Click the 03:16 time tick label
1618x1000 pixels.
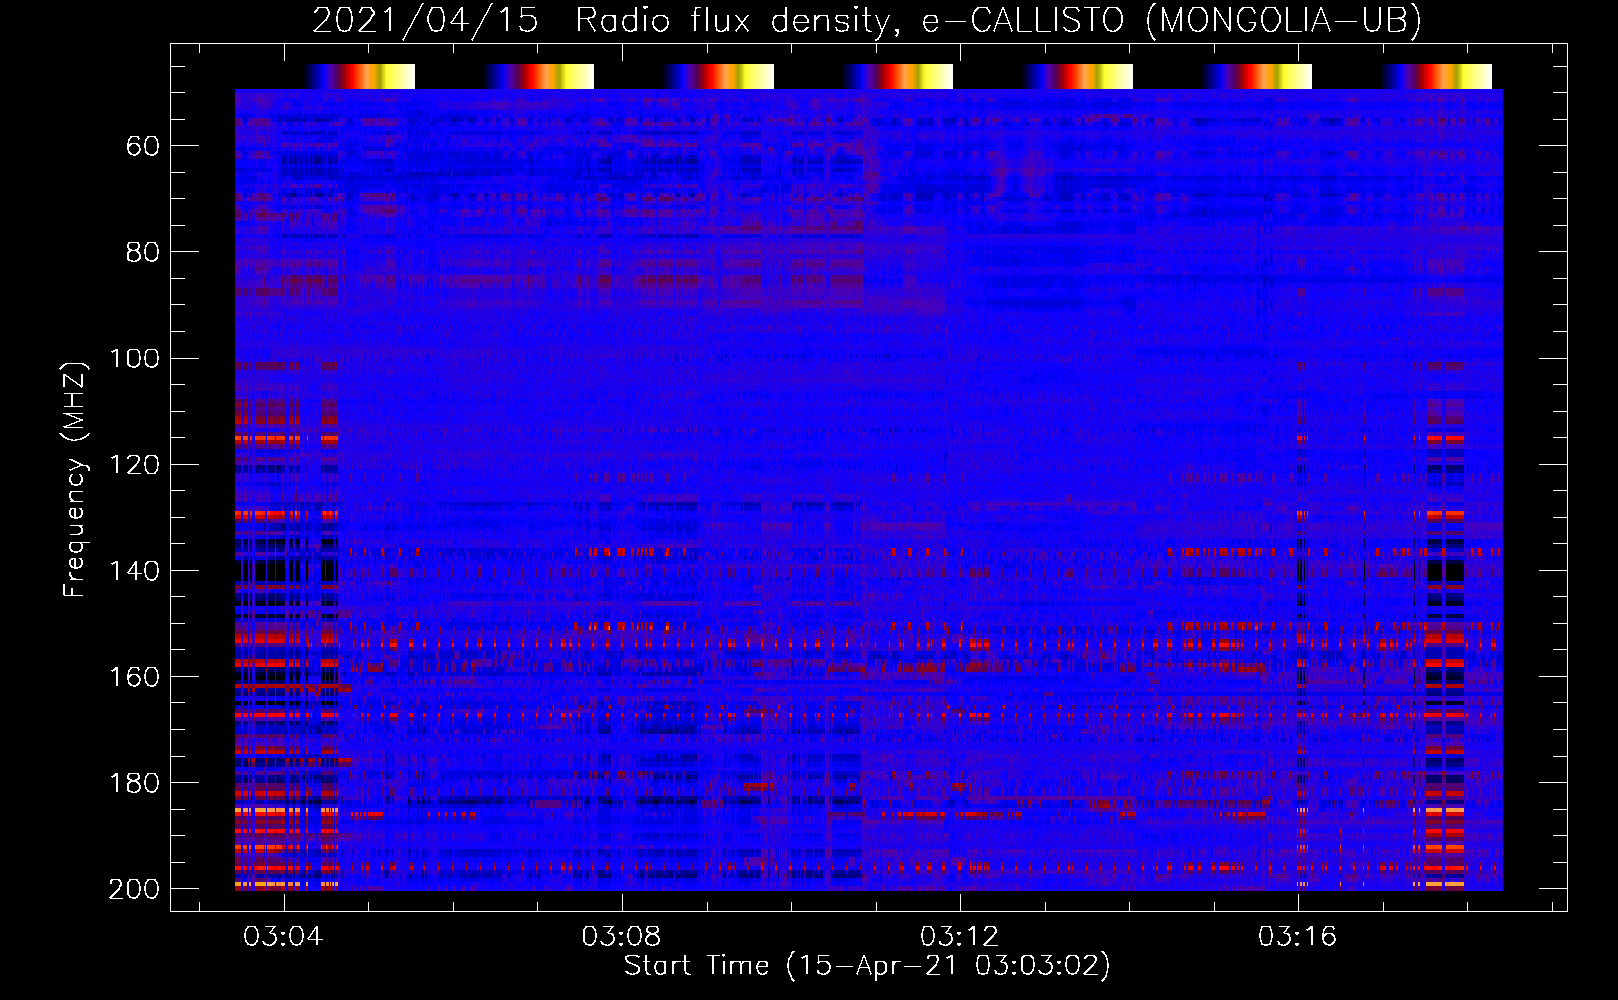(1298, 937)
